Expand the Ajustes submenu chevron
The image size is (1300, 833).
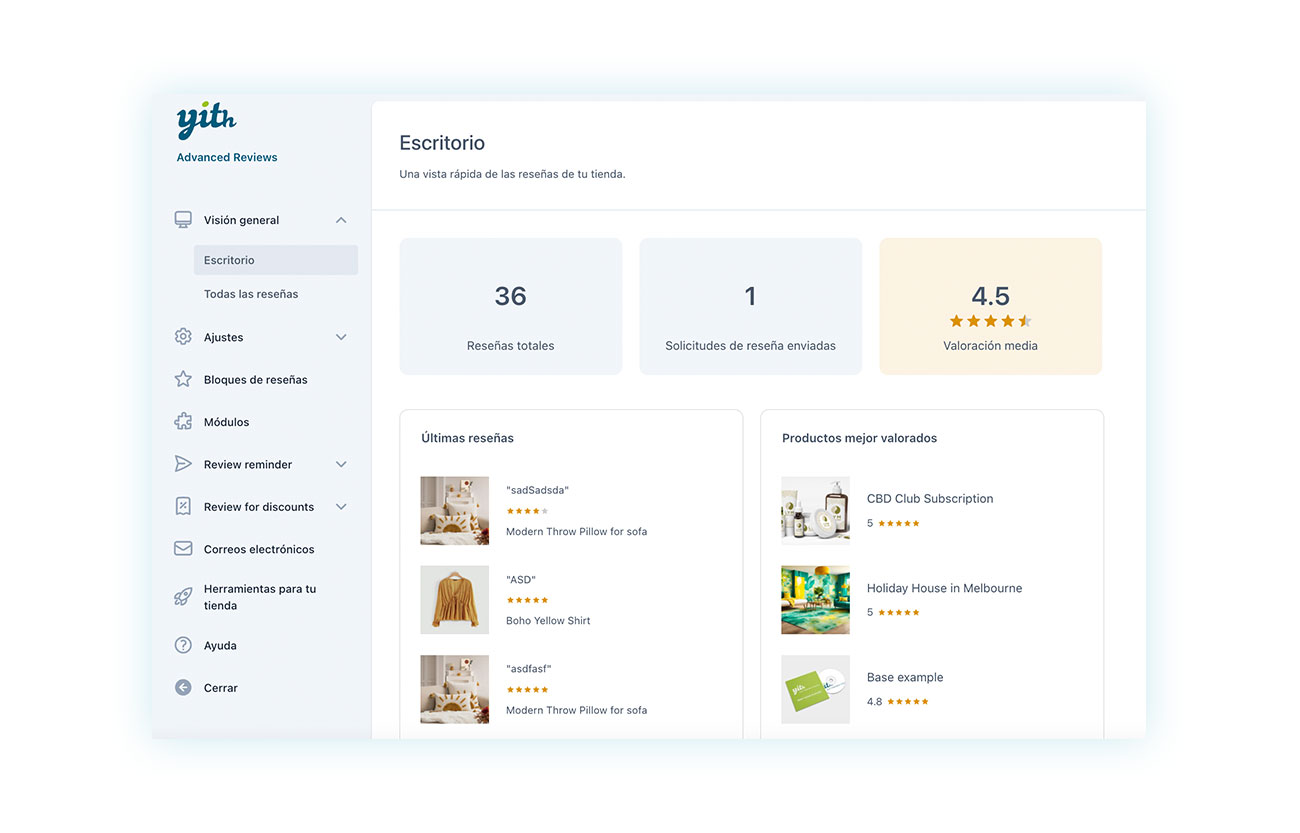[x=341, y=337]
